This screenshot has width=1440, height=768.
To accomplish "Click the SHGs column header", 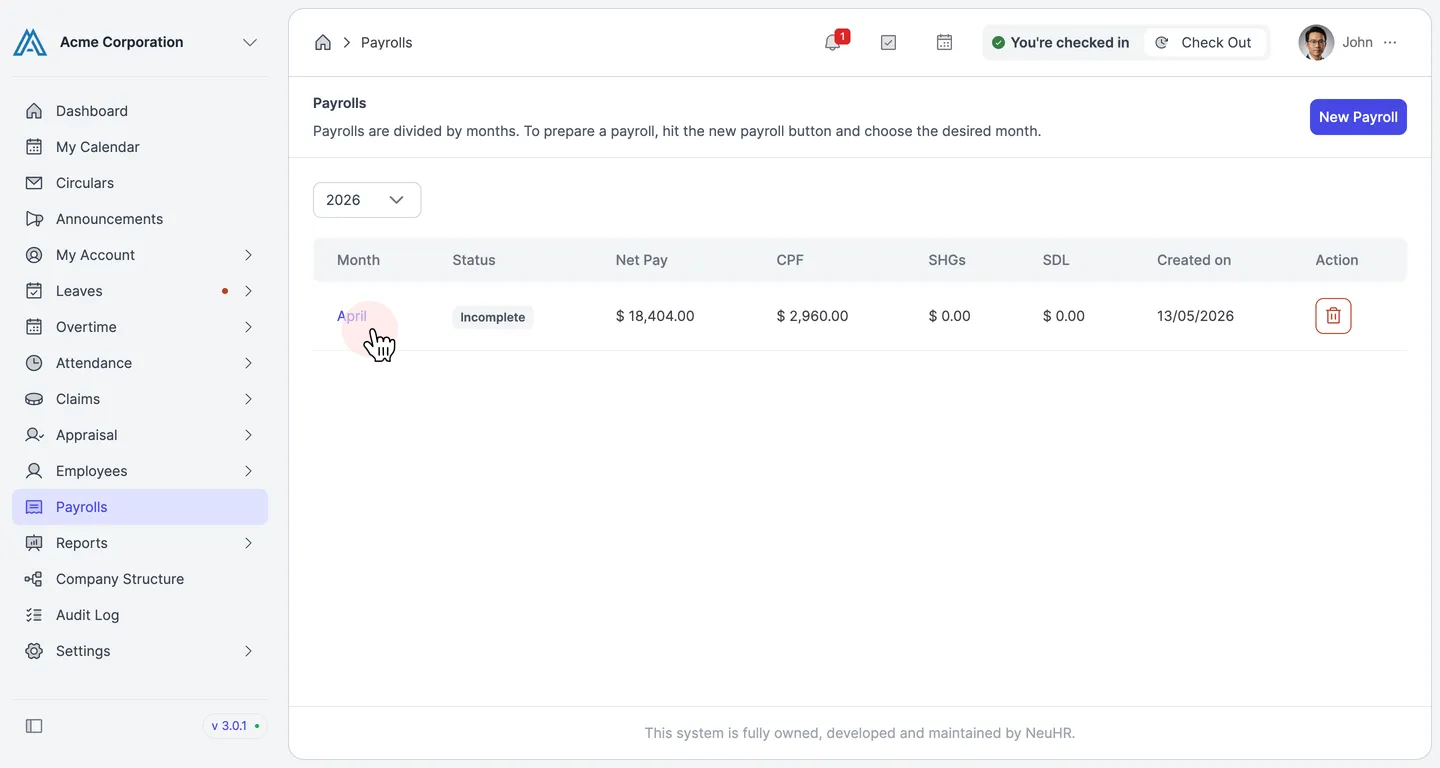I will [947, 260].
